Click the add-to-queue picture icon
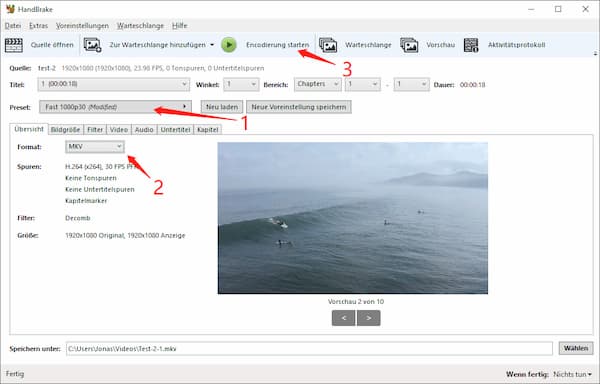Viewport: 600px width, 384px height. 93,45
